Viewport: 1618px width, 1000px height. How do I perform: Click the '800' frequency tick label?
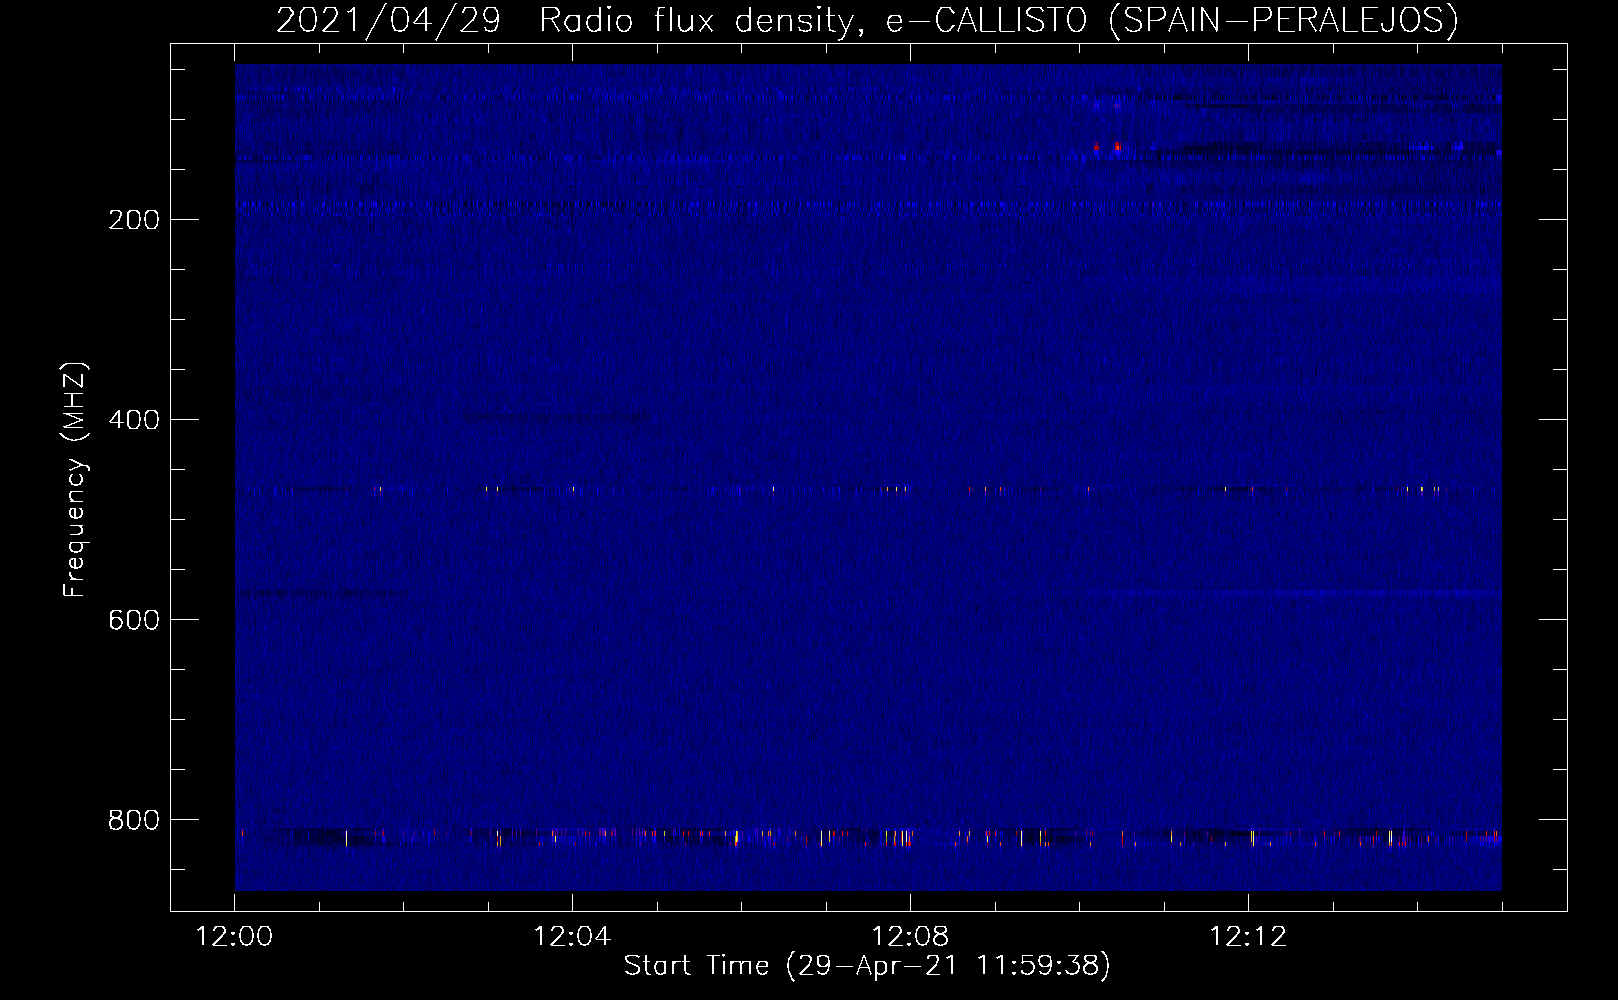(x=134, y=820)
